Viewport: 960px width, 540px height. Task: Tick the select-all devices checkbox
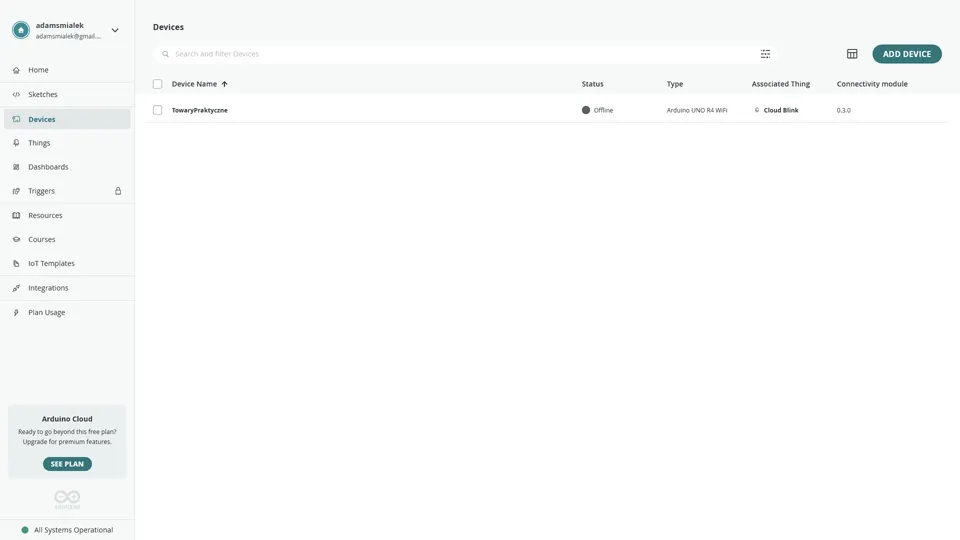[157, 84]
